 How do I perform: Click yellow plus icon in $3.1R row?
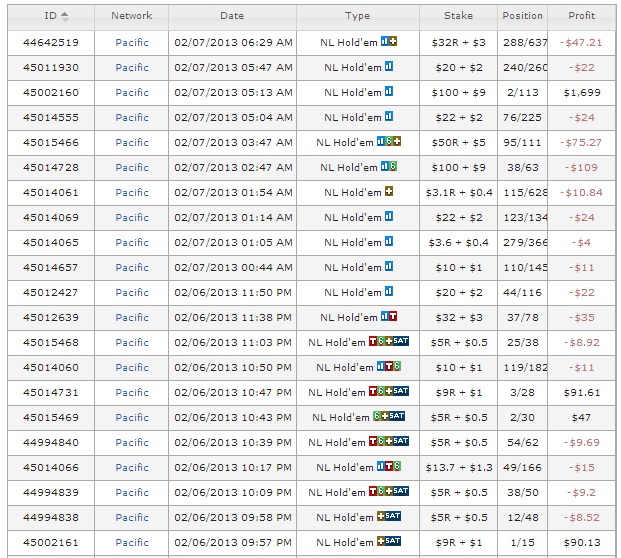pos(389,192)
